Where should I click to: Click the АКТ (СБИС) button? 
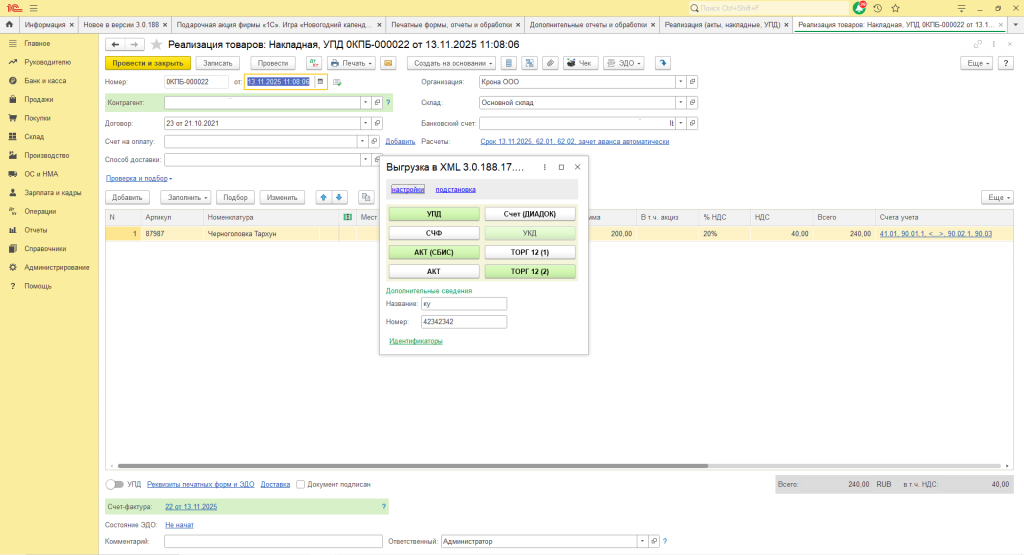coord(434,252)
